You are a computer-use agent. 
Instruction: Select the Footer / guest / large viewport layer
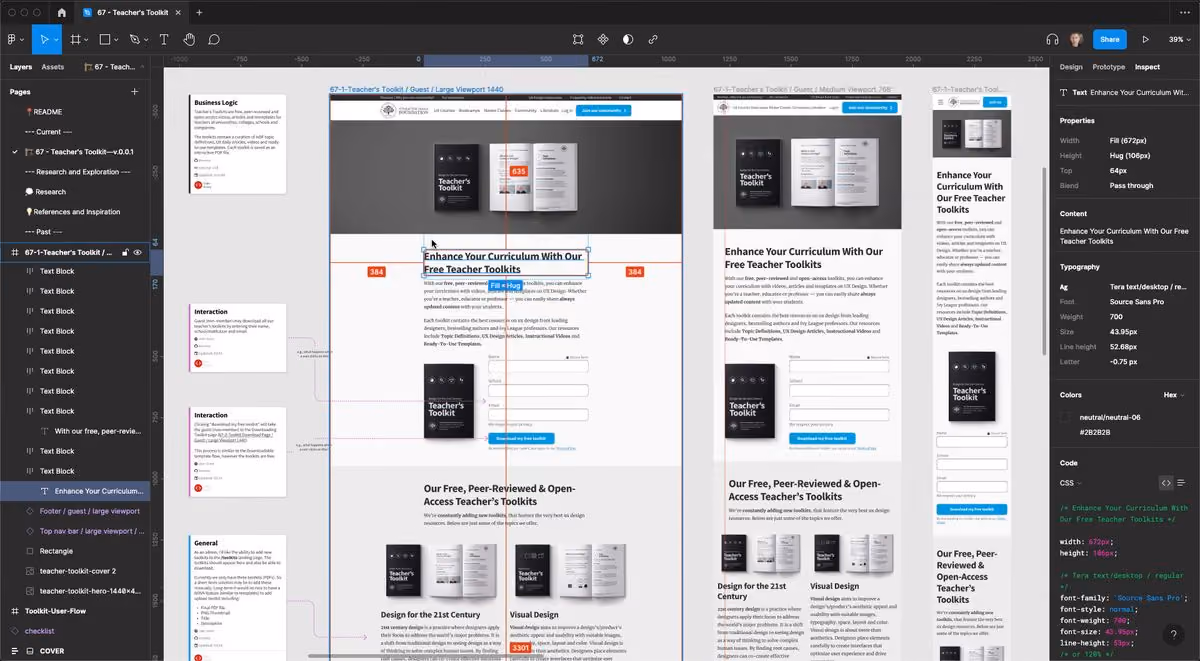point(75,511)
